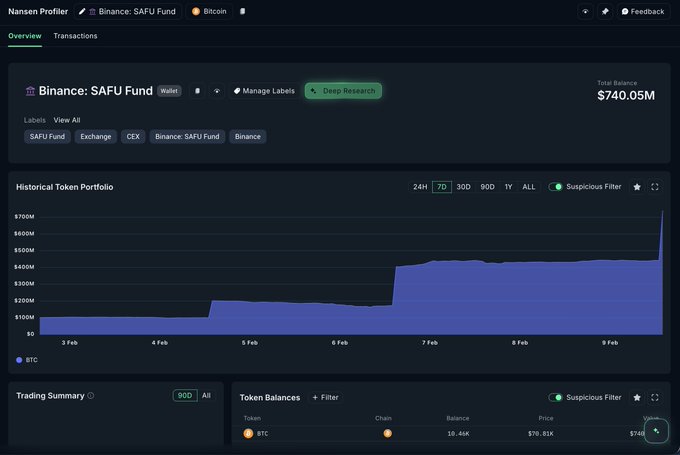680x455 pixels.
Task: Favorite the Historical Token Portfolio chart with star
Action: tap(637, 187)
